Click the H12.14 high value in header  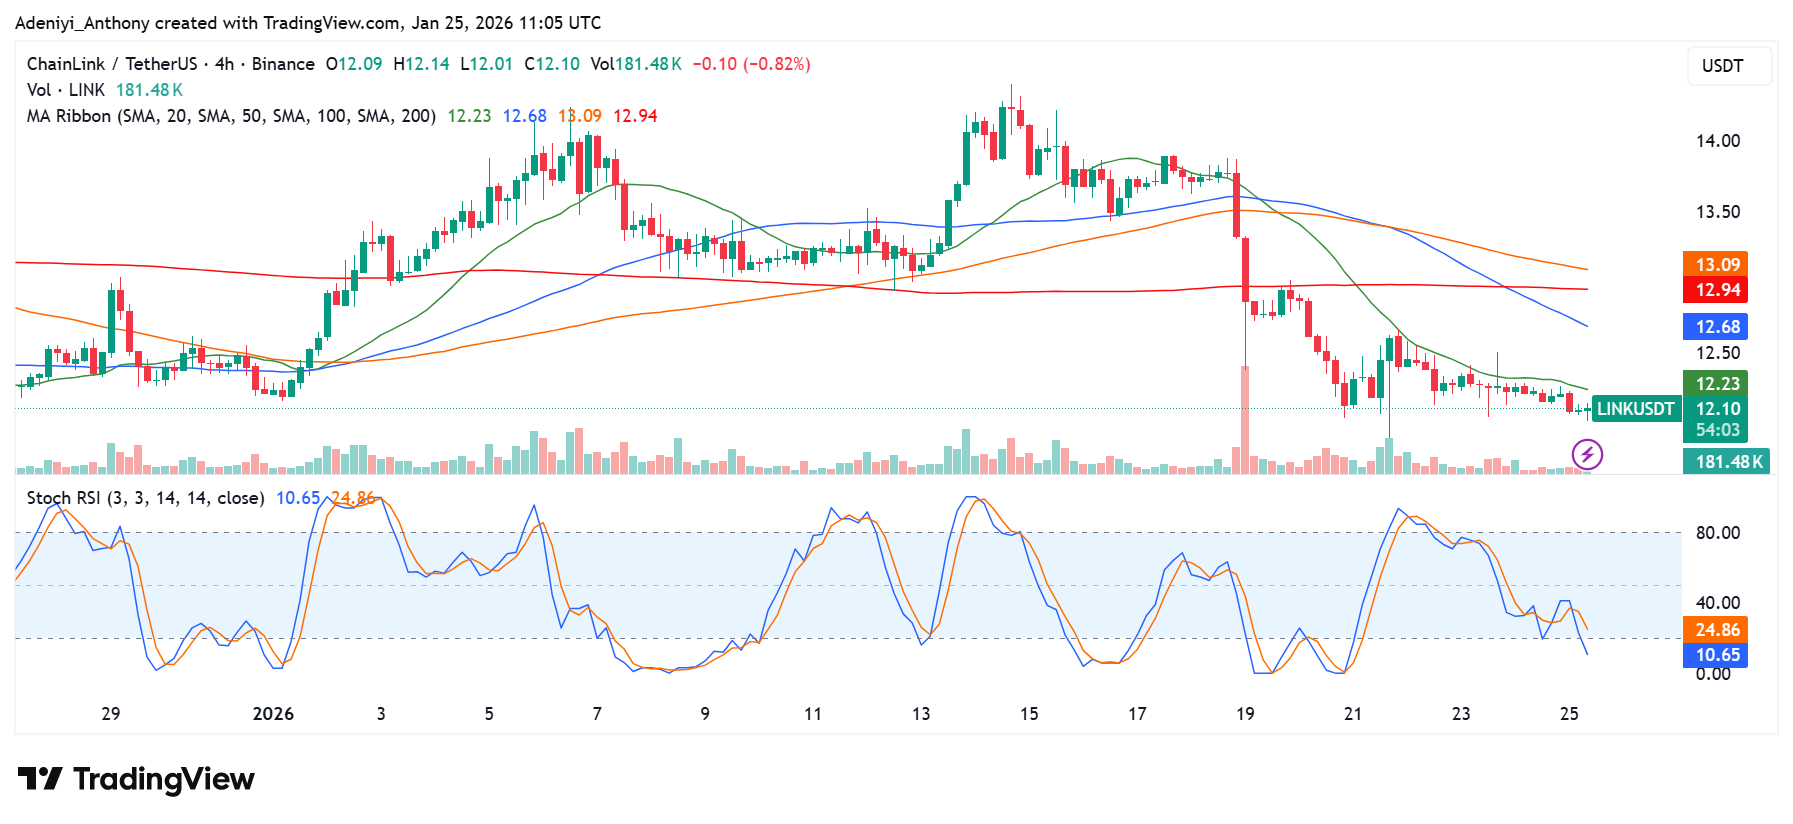pyautogui.click(x=421, y=64)
